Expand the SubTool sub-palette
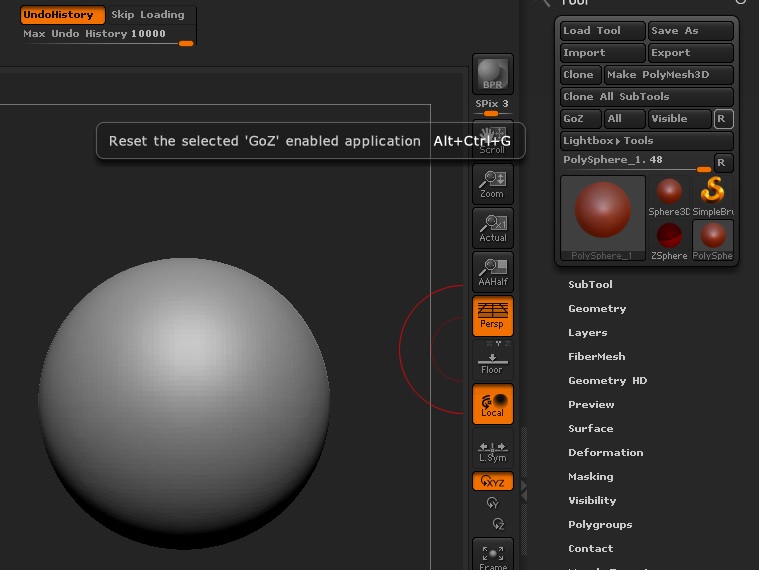 590,285
